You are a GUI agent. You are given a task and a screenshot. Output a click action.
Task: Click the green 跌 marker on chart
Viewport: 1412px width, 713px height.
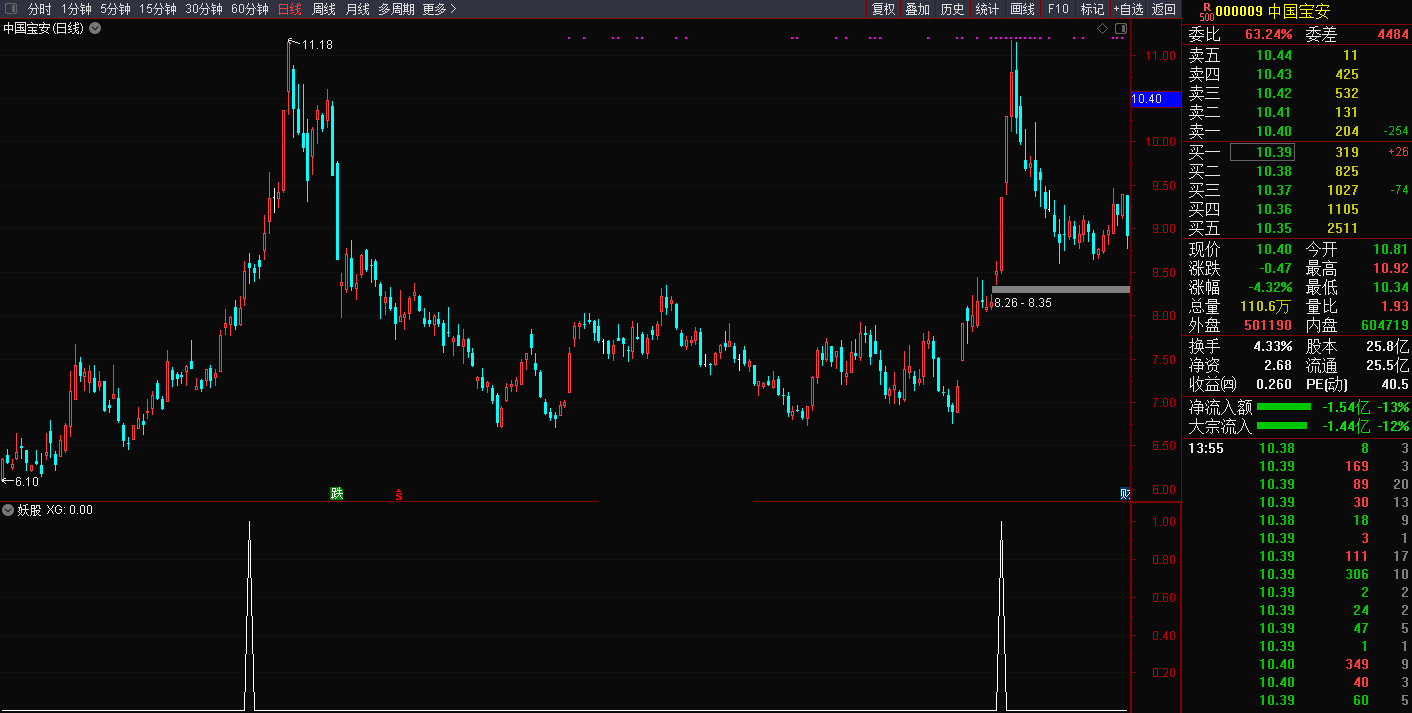click(337, 493)
